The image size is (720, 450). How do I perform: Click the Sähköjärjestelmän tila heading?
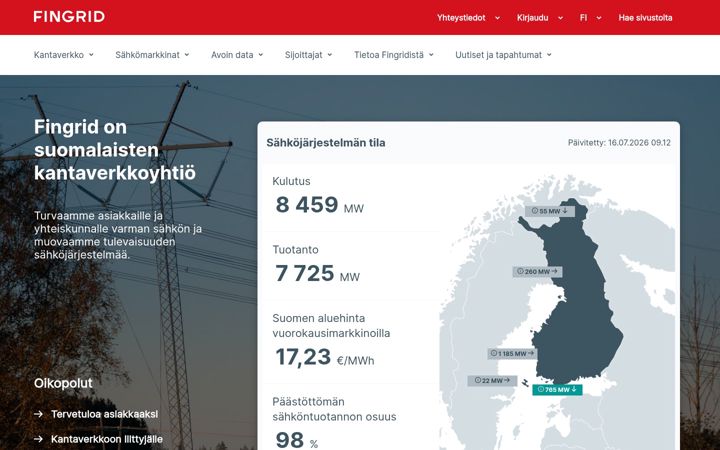point(326,143)
